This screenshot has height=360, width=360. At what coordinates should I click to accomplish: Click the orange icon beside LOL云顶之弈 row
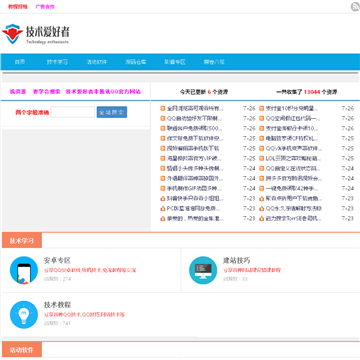click(262, 158)
